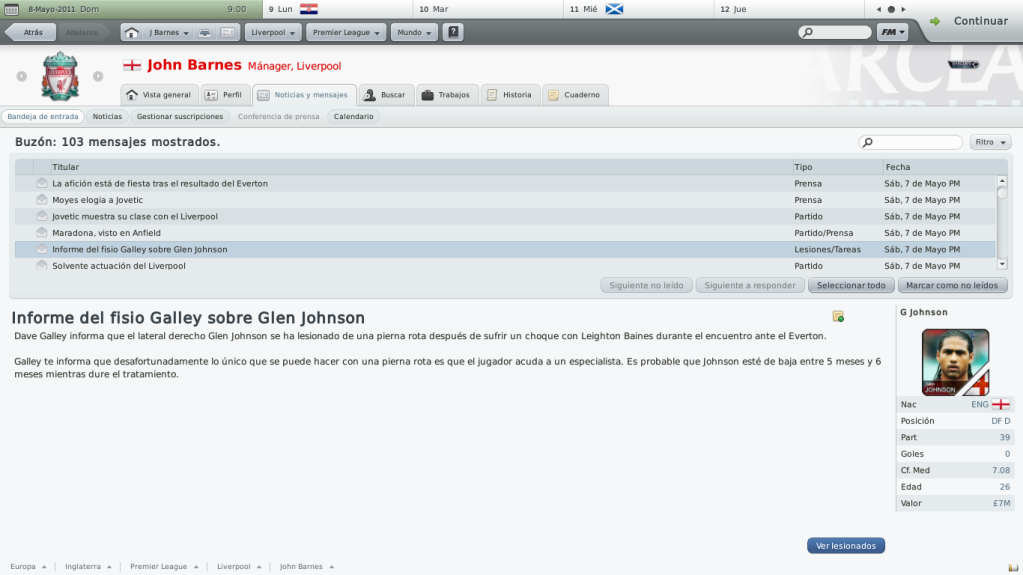The width and height of the screenshot is (1023, 575).
Task: Click the England flag next to John Barnes
Action: pos(132,65)
